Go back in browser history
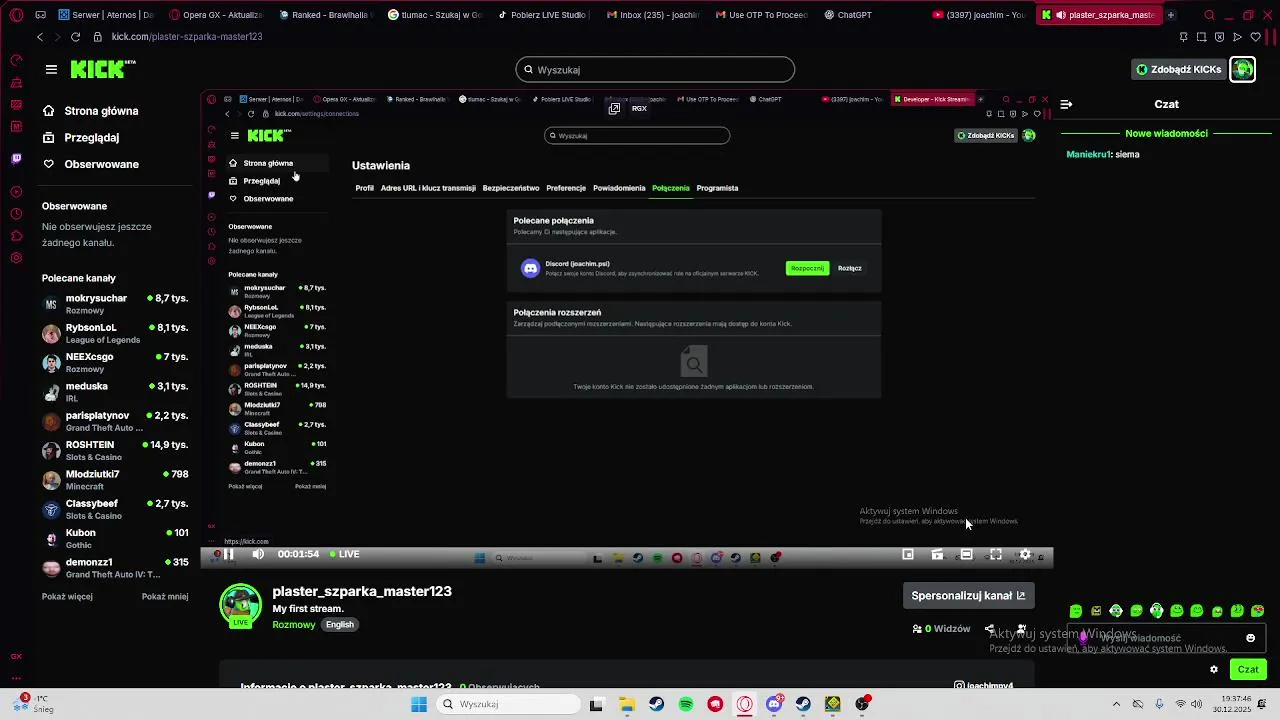 pyautogui.click(x=40, y=36)
